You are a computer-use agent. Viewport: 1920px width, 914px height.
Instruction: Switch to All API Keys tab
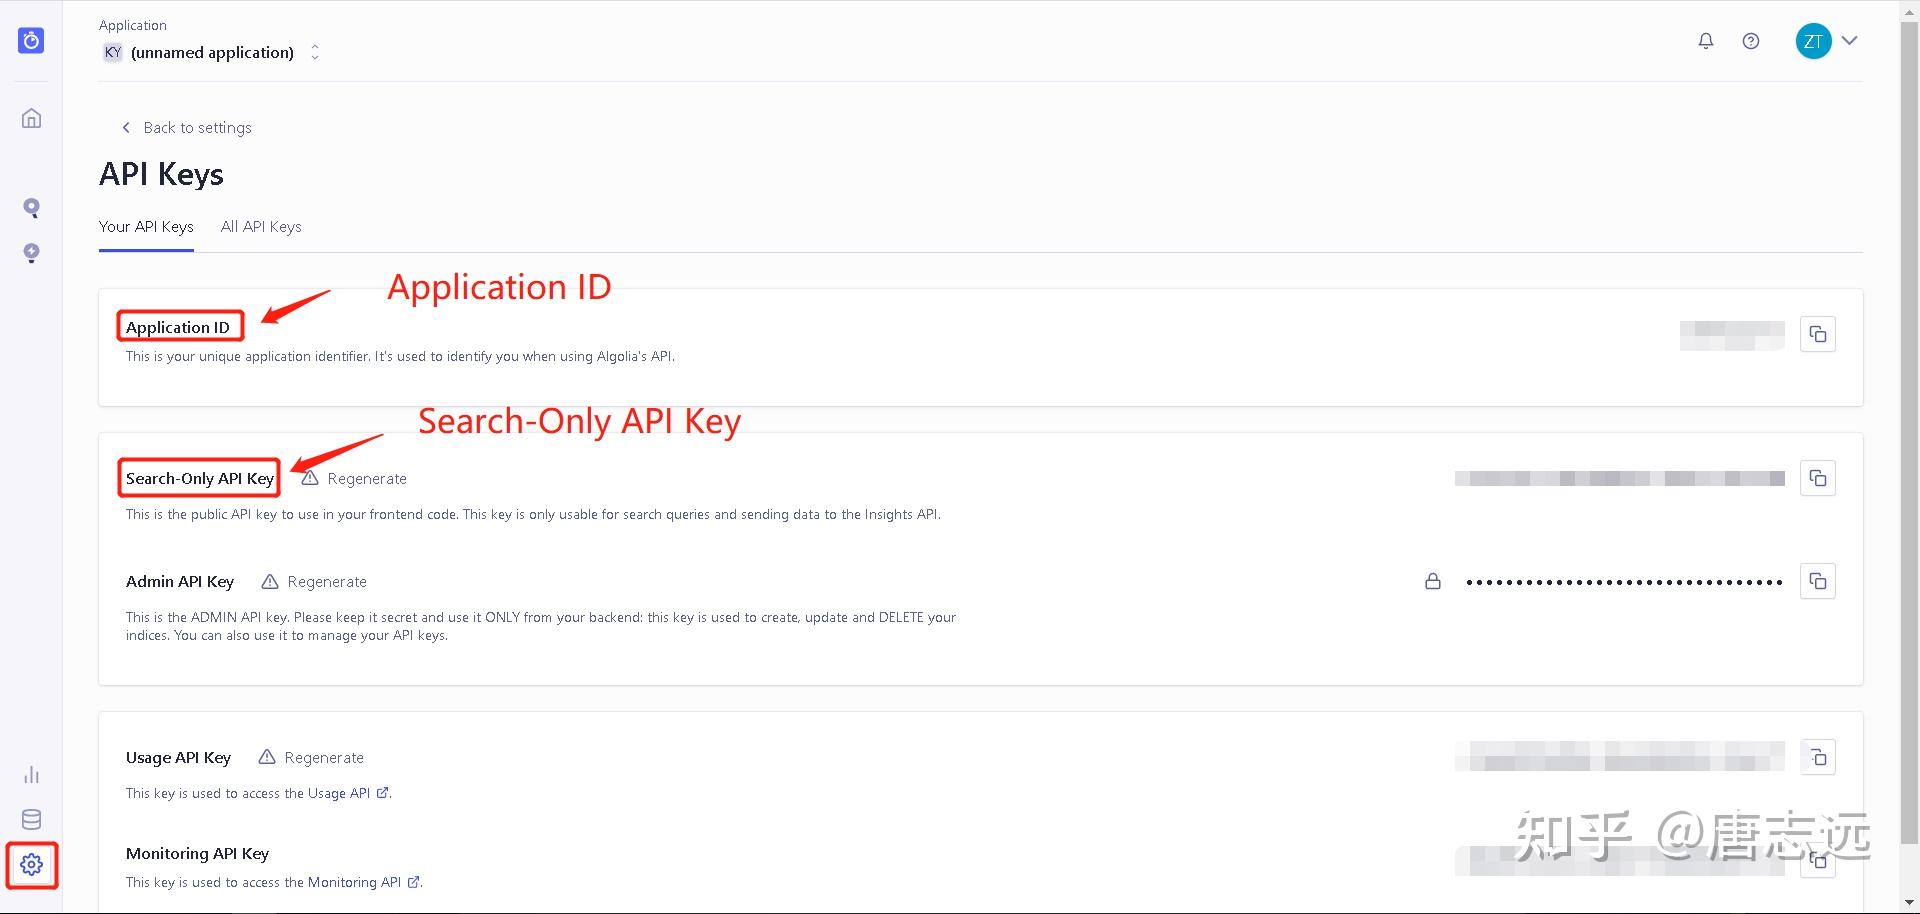261,227
